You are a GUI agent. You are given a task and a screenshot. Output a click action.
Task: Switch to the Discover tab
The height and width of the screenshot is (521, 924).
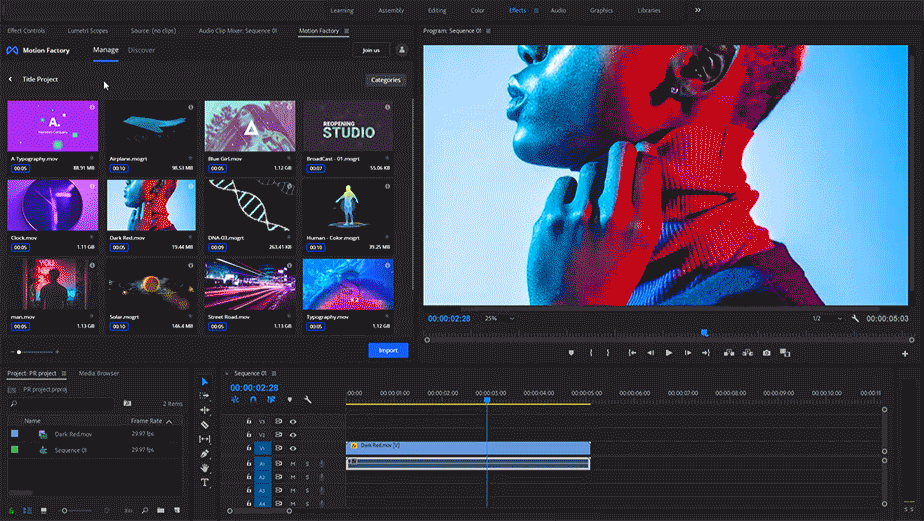click(141, 50)
